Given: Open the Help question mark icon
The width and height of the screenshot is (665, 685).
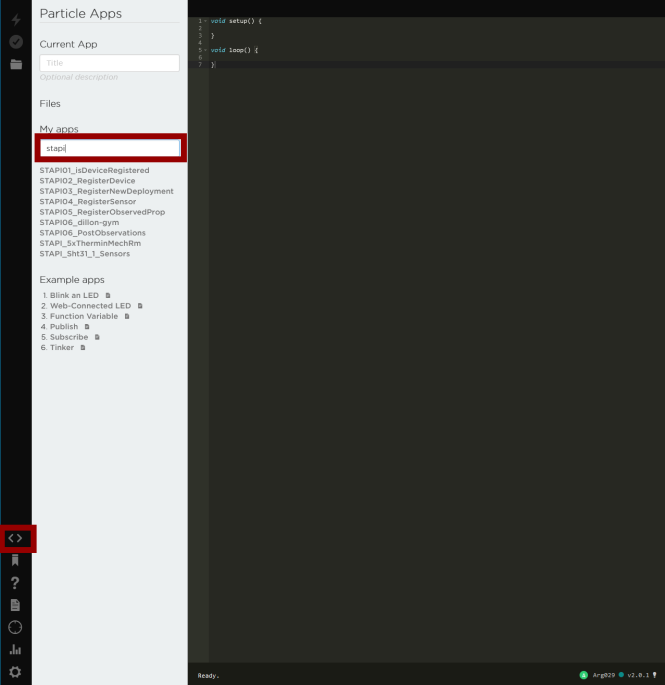Looking at the screenshot, I should 15,583.
